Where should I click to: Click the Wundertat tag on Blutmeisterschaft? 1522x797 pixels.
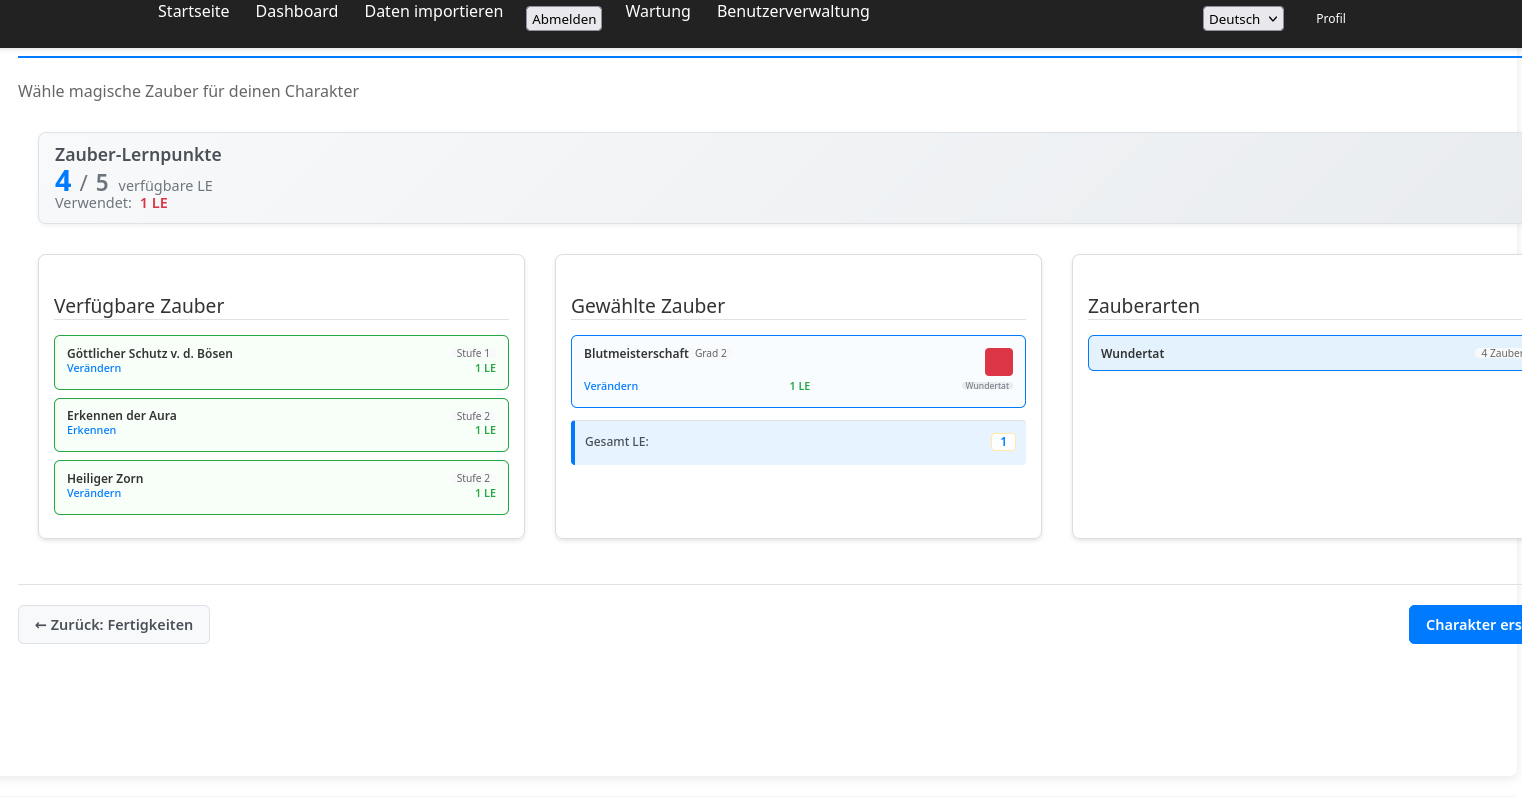click(986, 386)
